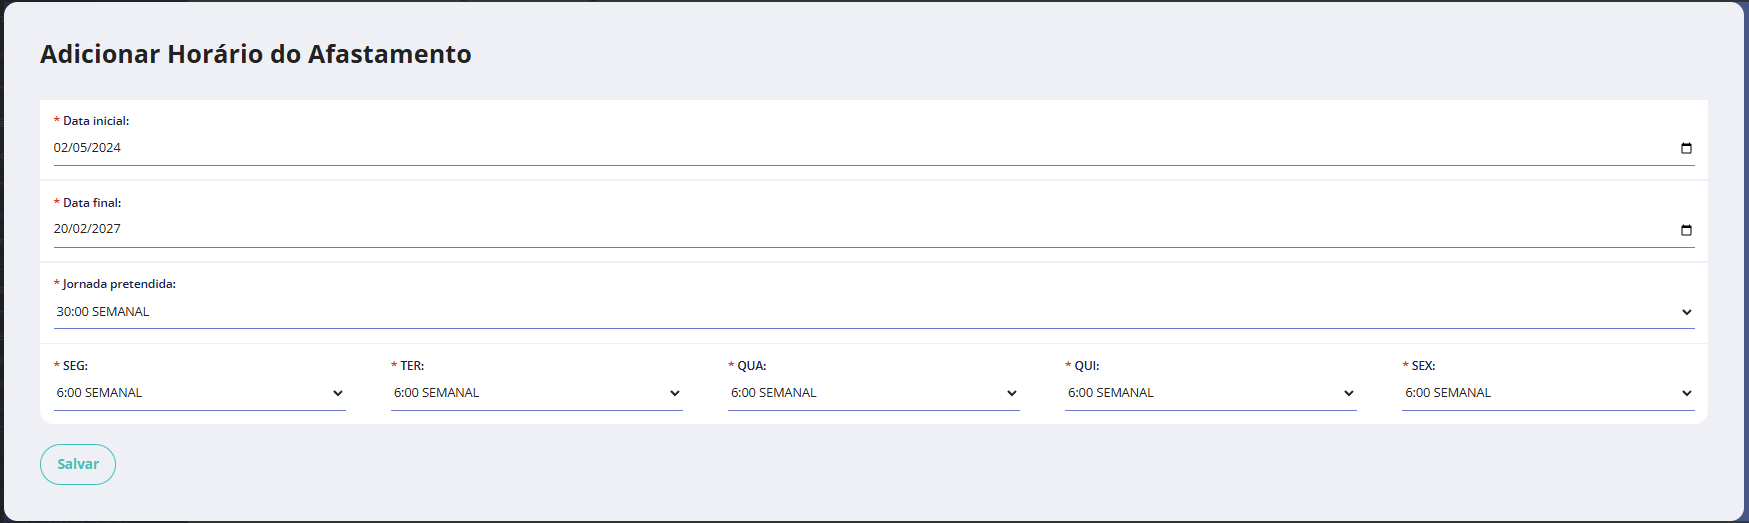
Task: Click the Data final date value 20/02/2027
Action: tap(88, 229)
